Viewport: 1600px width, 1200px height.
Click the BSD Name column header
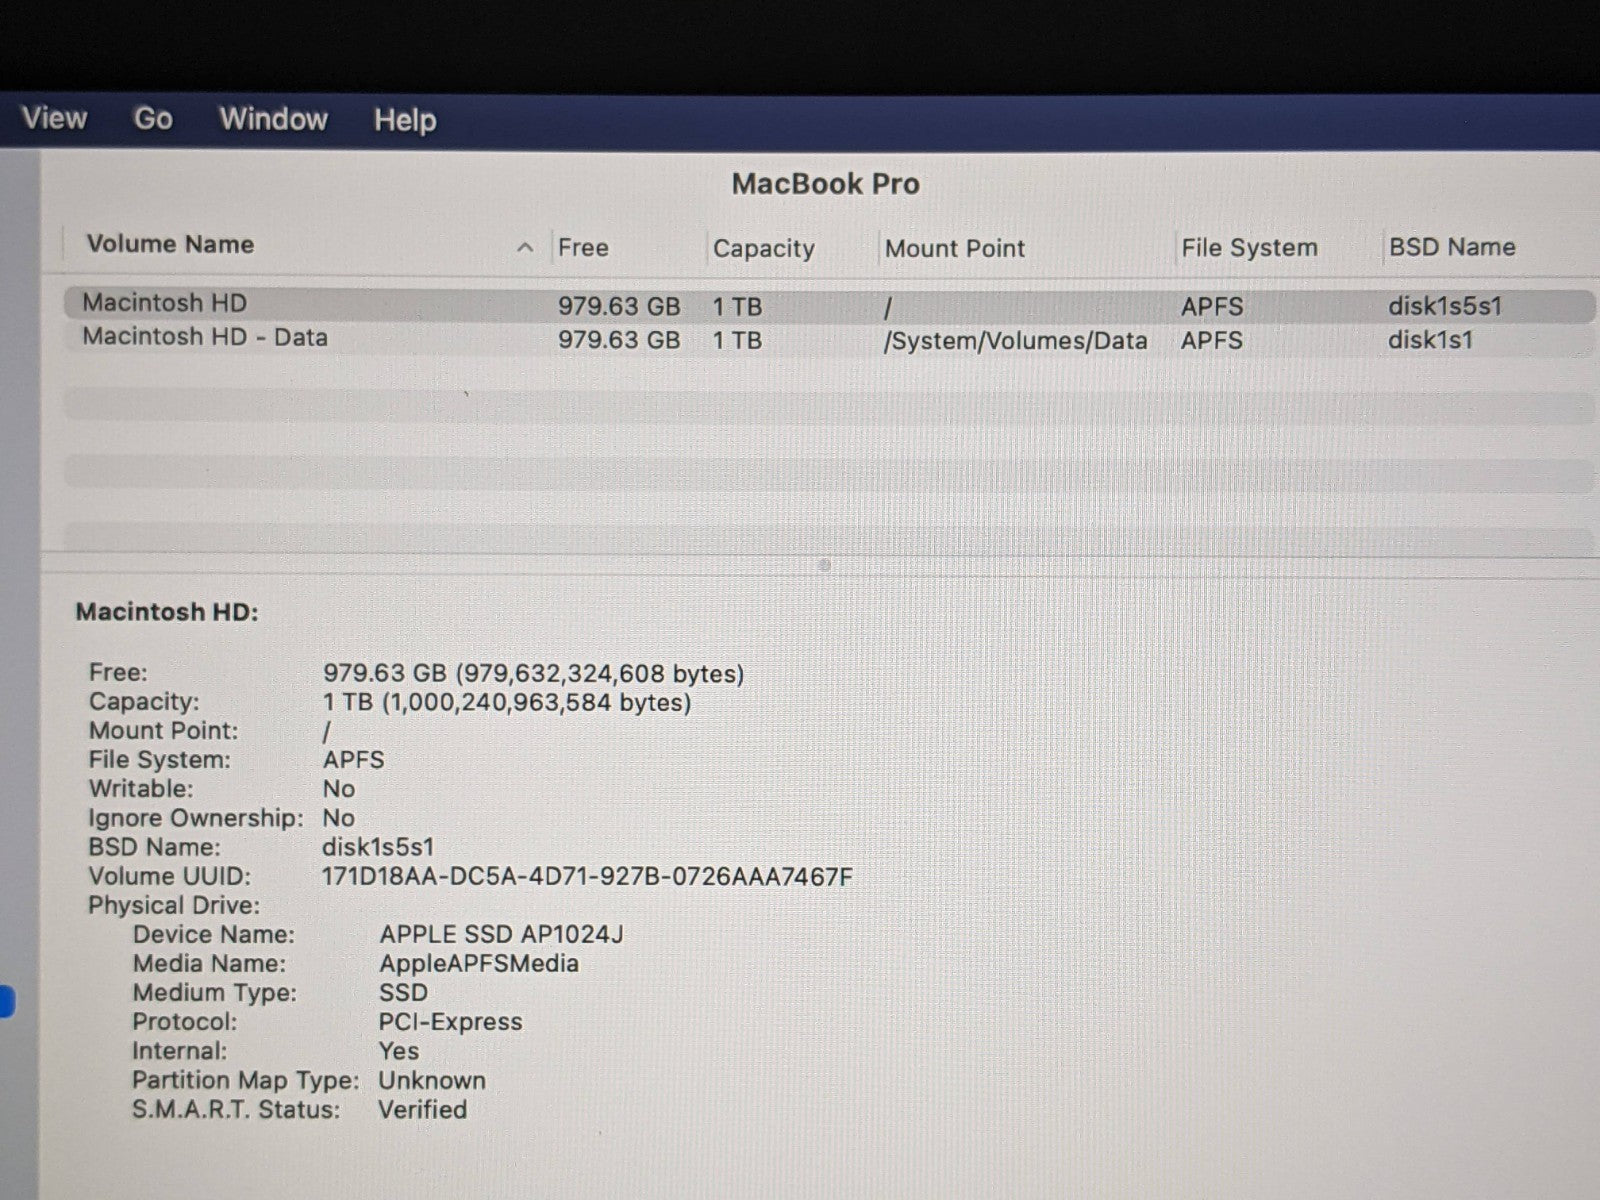pos(1451,247)
